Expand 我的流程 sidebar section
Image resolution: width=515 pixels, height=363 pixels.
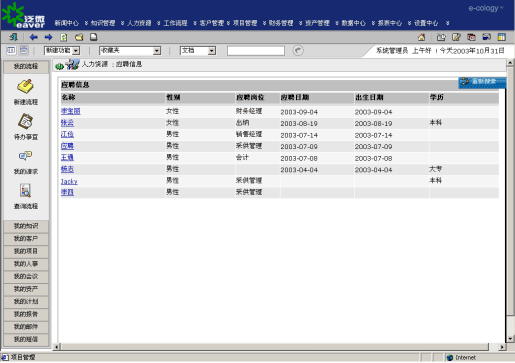[x=26, y=66]
